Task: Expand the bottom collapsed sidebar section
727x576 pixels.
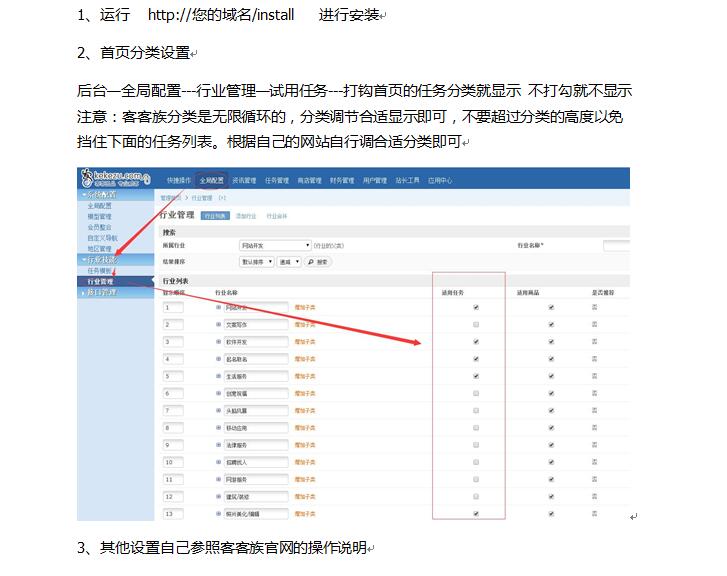Action: pyautogui.click(x=115, y=292)
